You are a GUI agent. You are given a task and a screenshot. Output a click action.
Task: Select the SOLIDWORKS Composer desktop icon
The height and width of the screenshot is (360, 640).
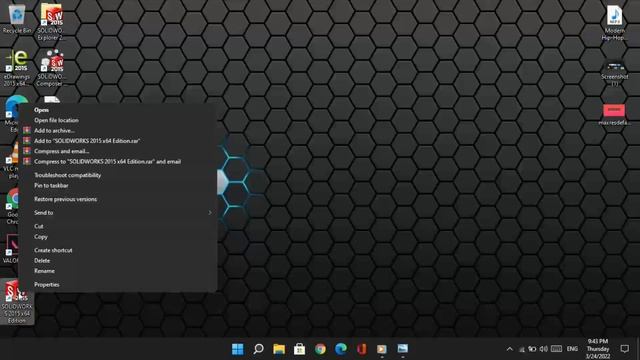[51, 67]
